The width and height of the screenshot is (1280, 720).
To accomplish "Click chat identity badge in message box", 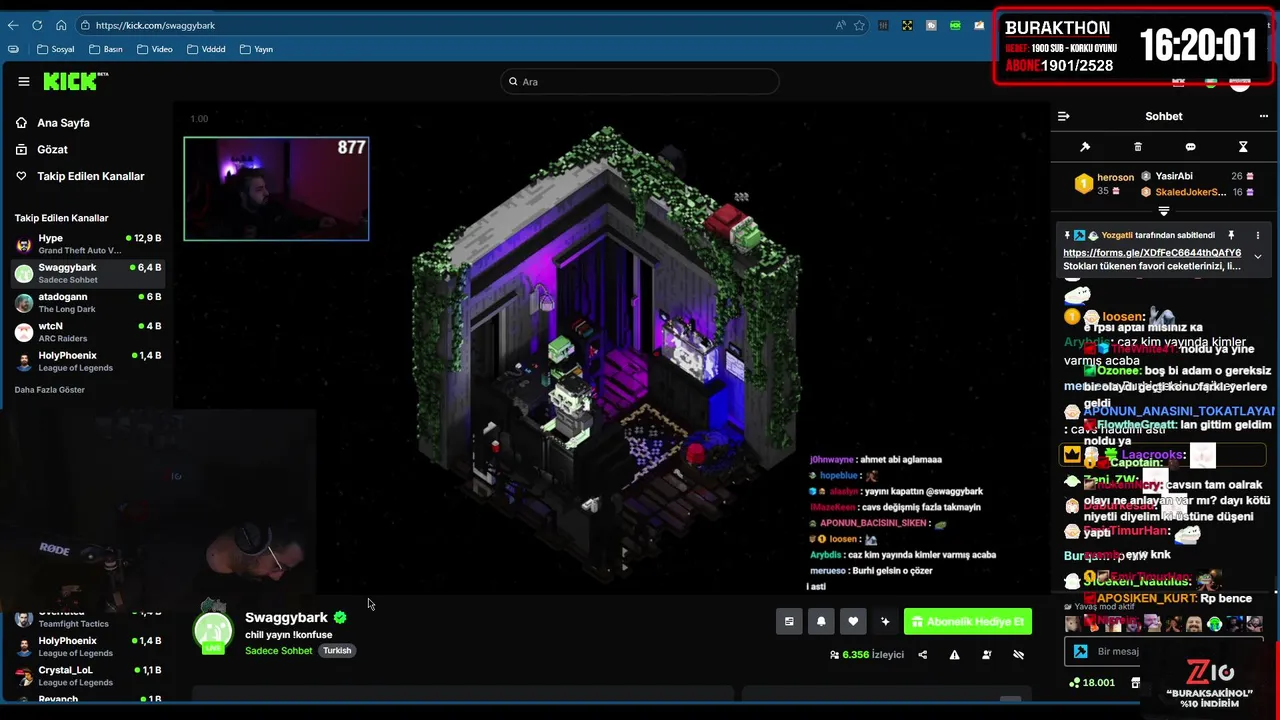I will (x=1080, y=651).
